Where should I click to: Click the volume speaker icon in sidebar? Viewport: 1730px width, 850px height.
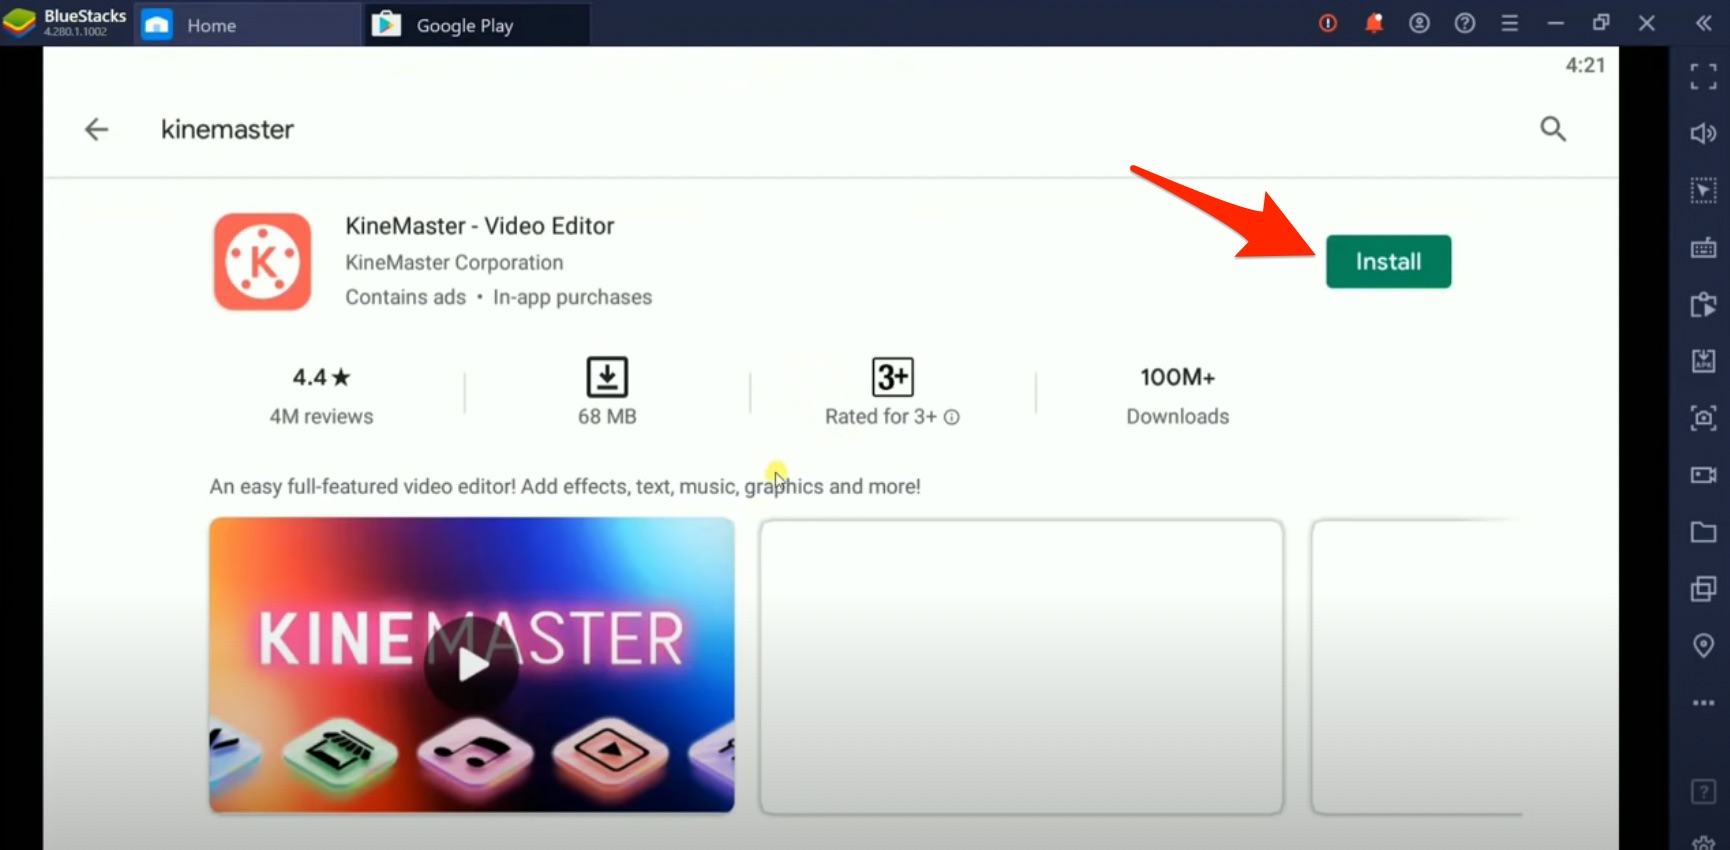coord(1703,133)
